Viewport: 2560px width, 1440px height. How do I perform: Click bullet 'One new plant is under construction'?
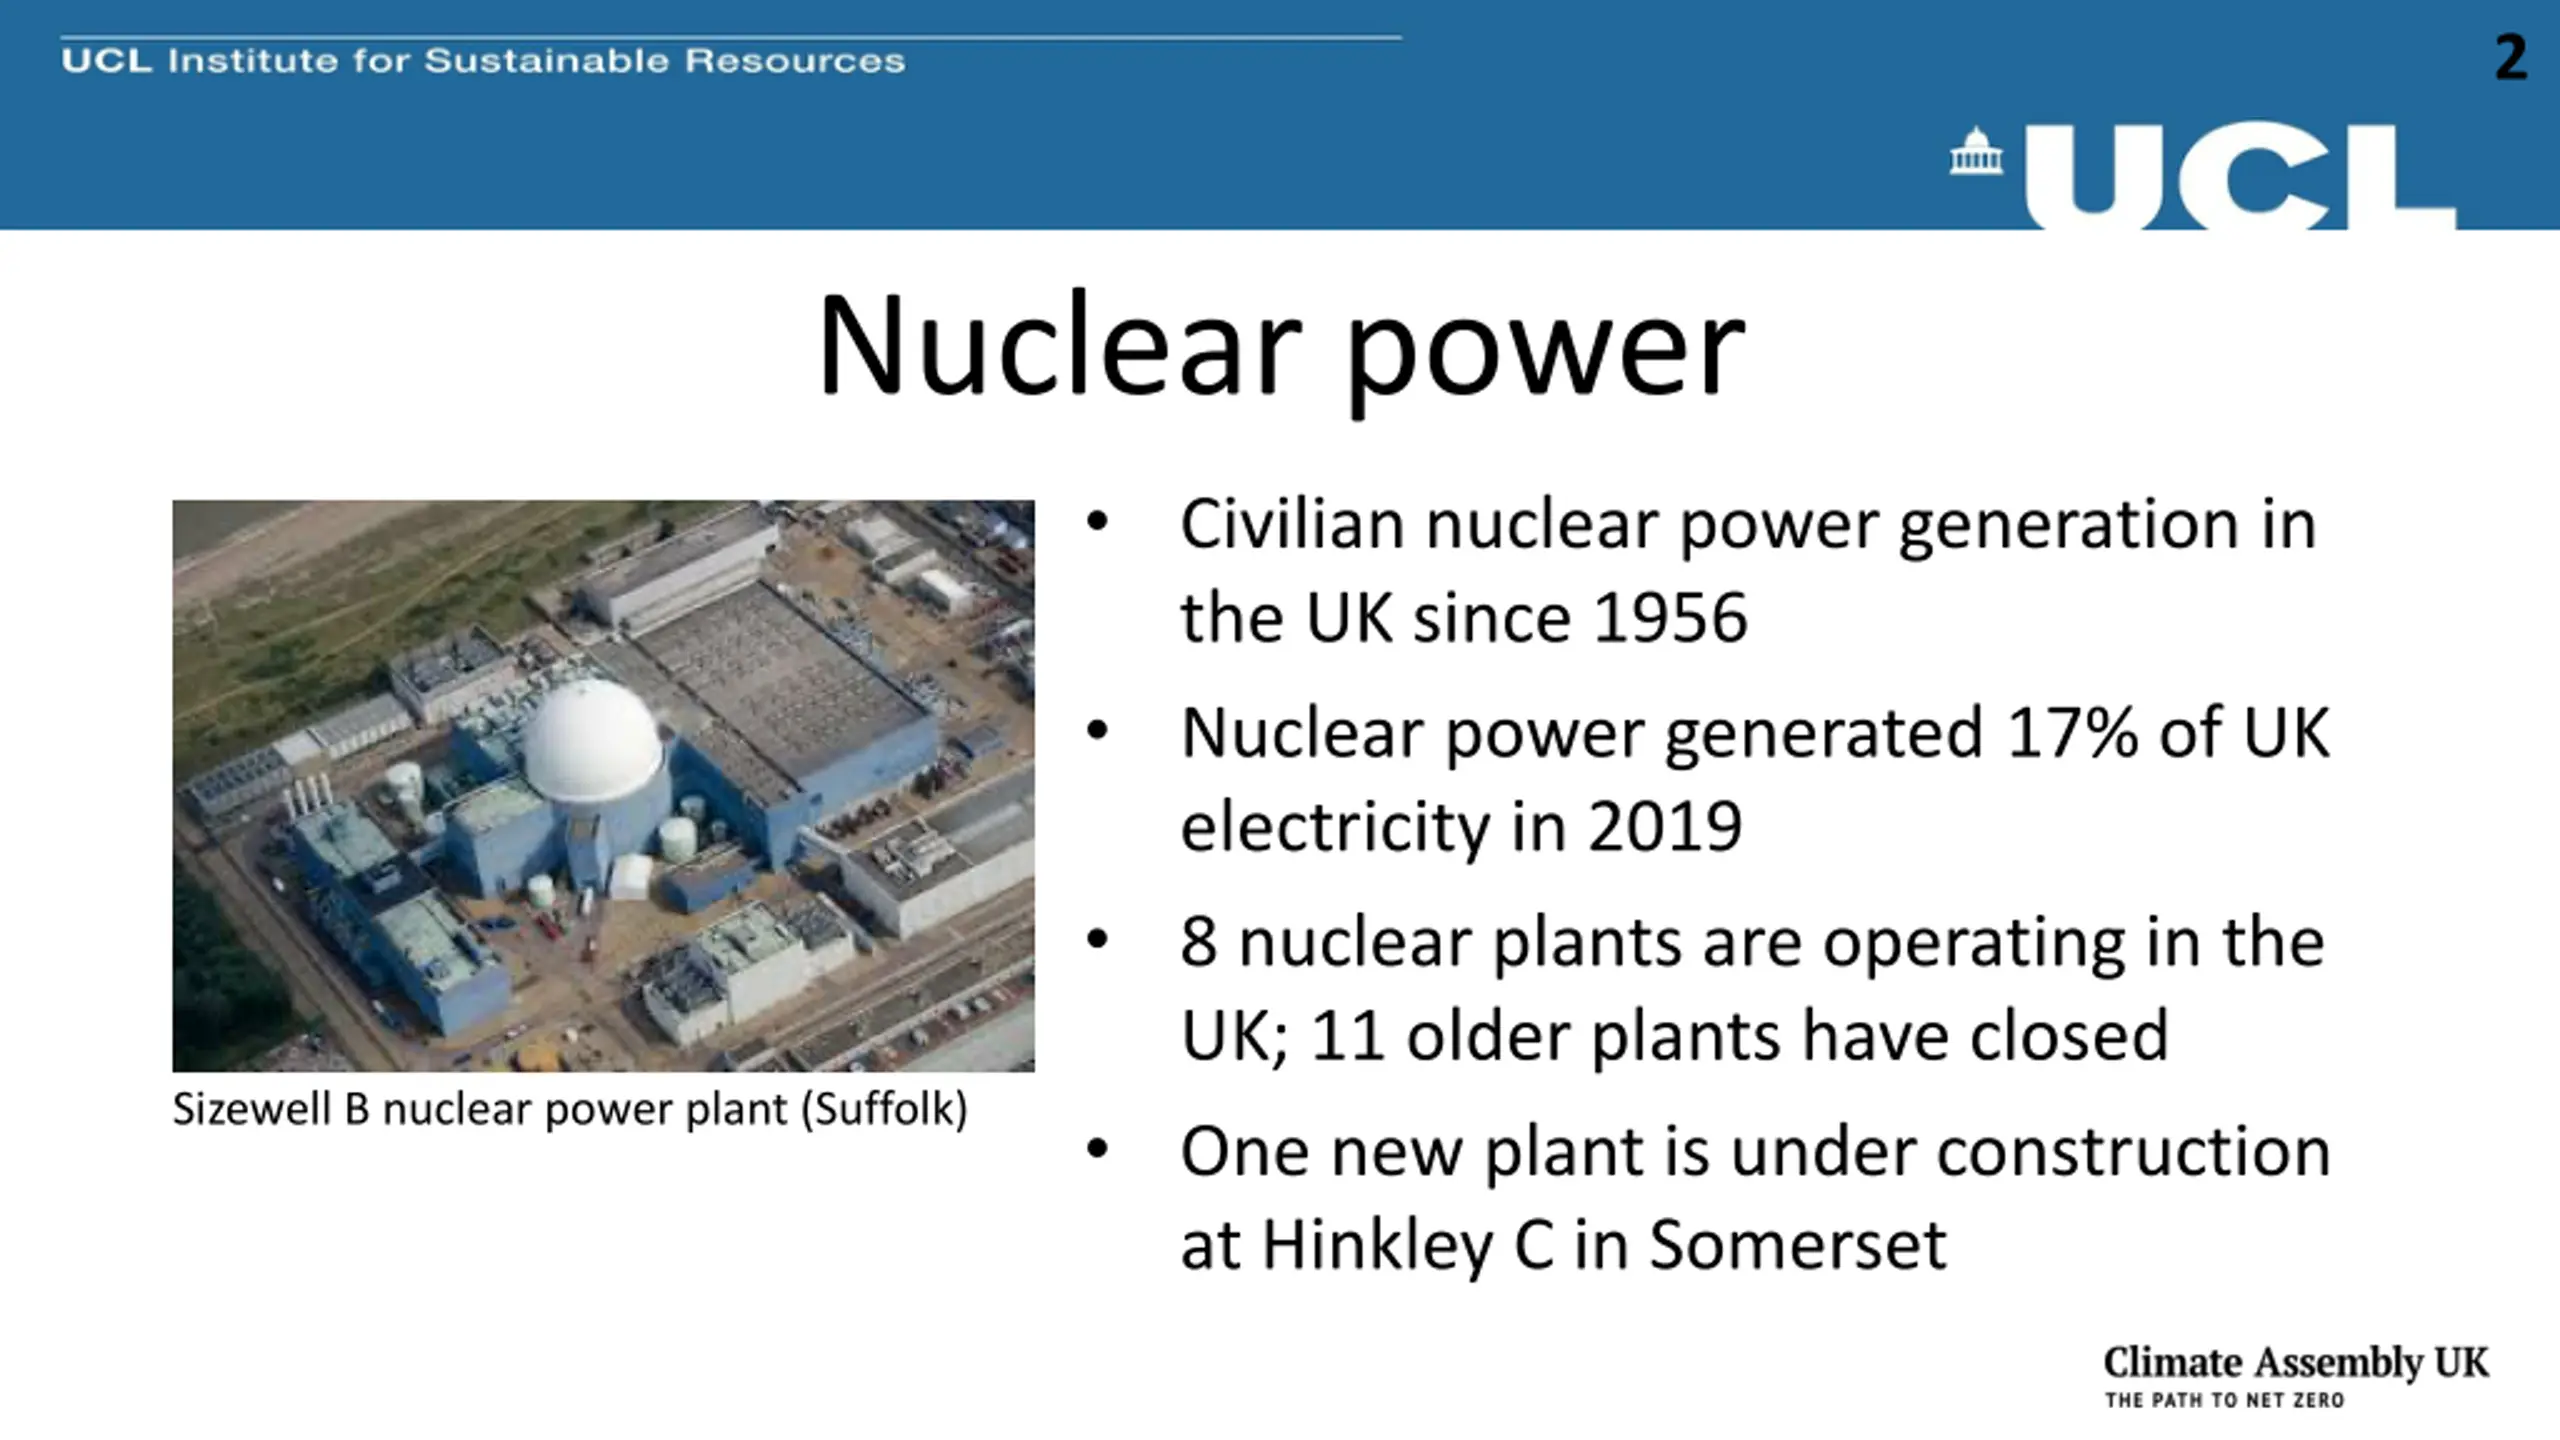pos(1755,1152)
